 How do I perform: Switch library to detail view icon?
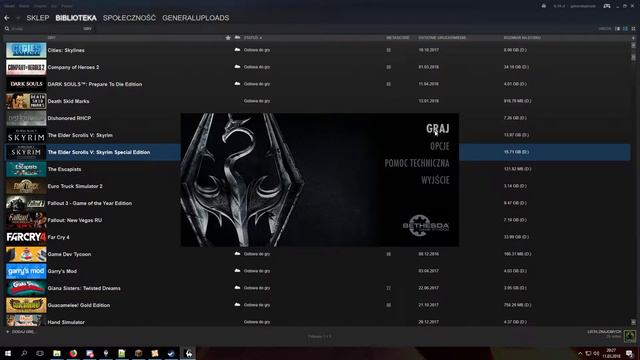point(617,29)
